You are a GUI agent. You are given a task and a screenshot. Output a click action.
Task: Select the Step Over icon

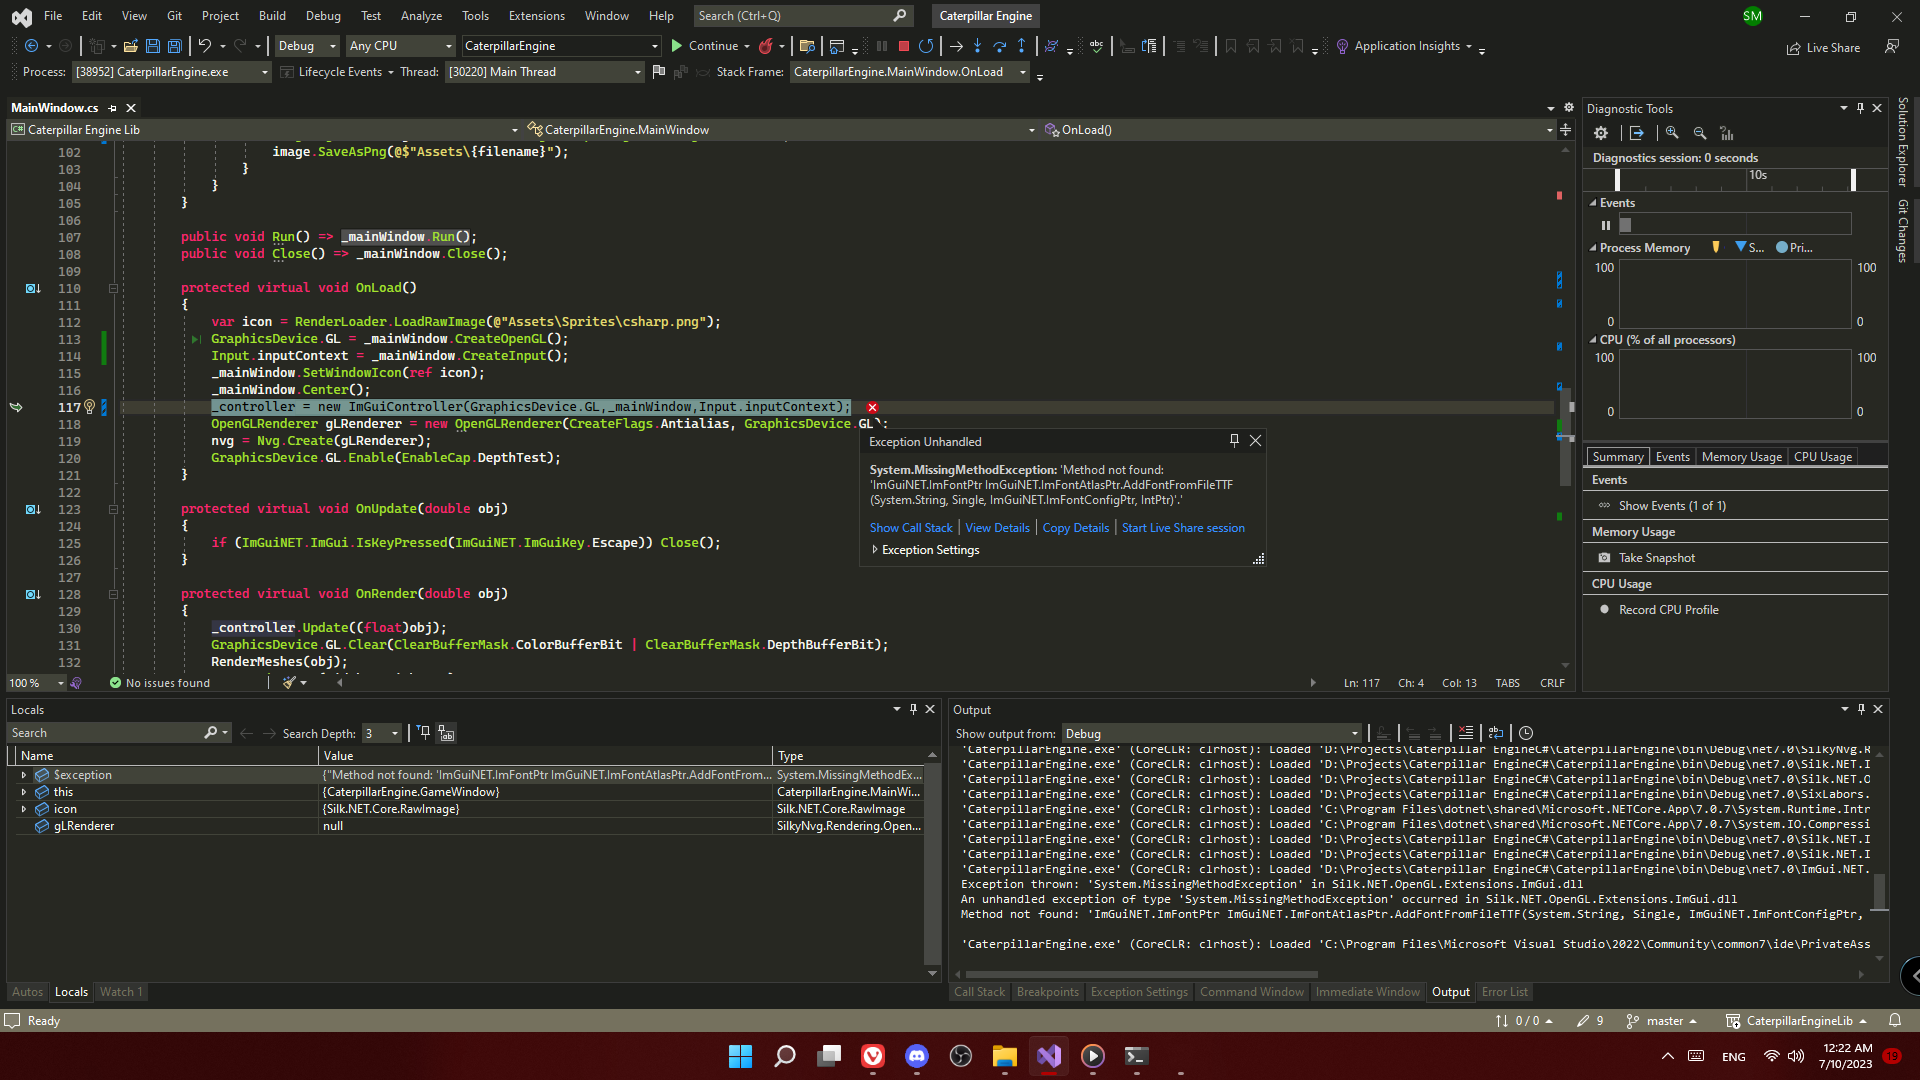1000,46
